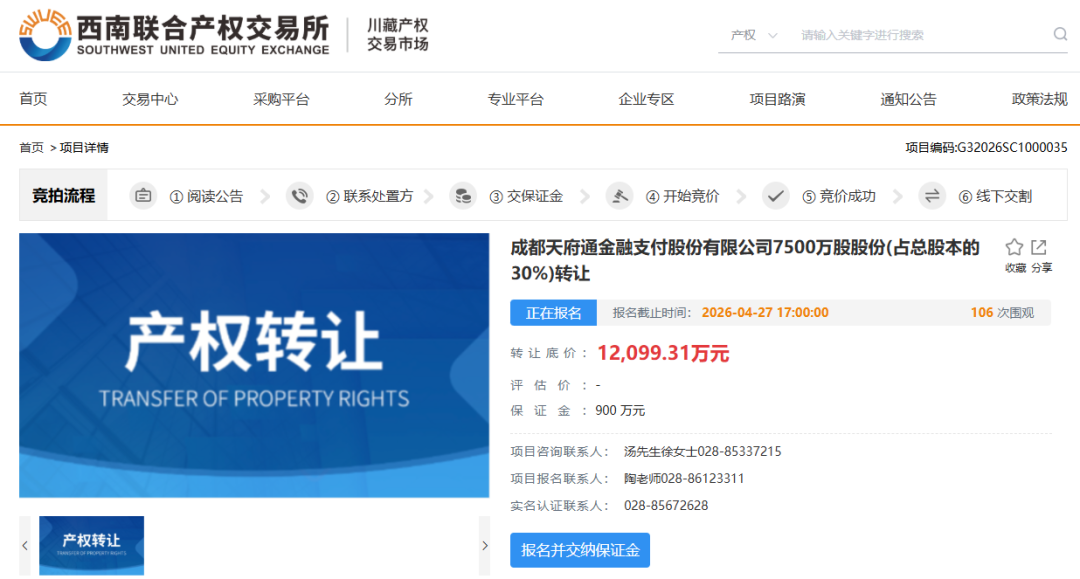Click the ⑥ 线下交割 step label

coord(995,196)
